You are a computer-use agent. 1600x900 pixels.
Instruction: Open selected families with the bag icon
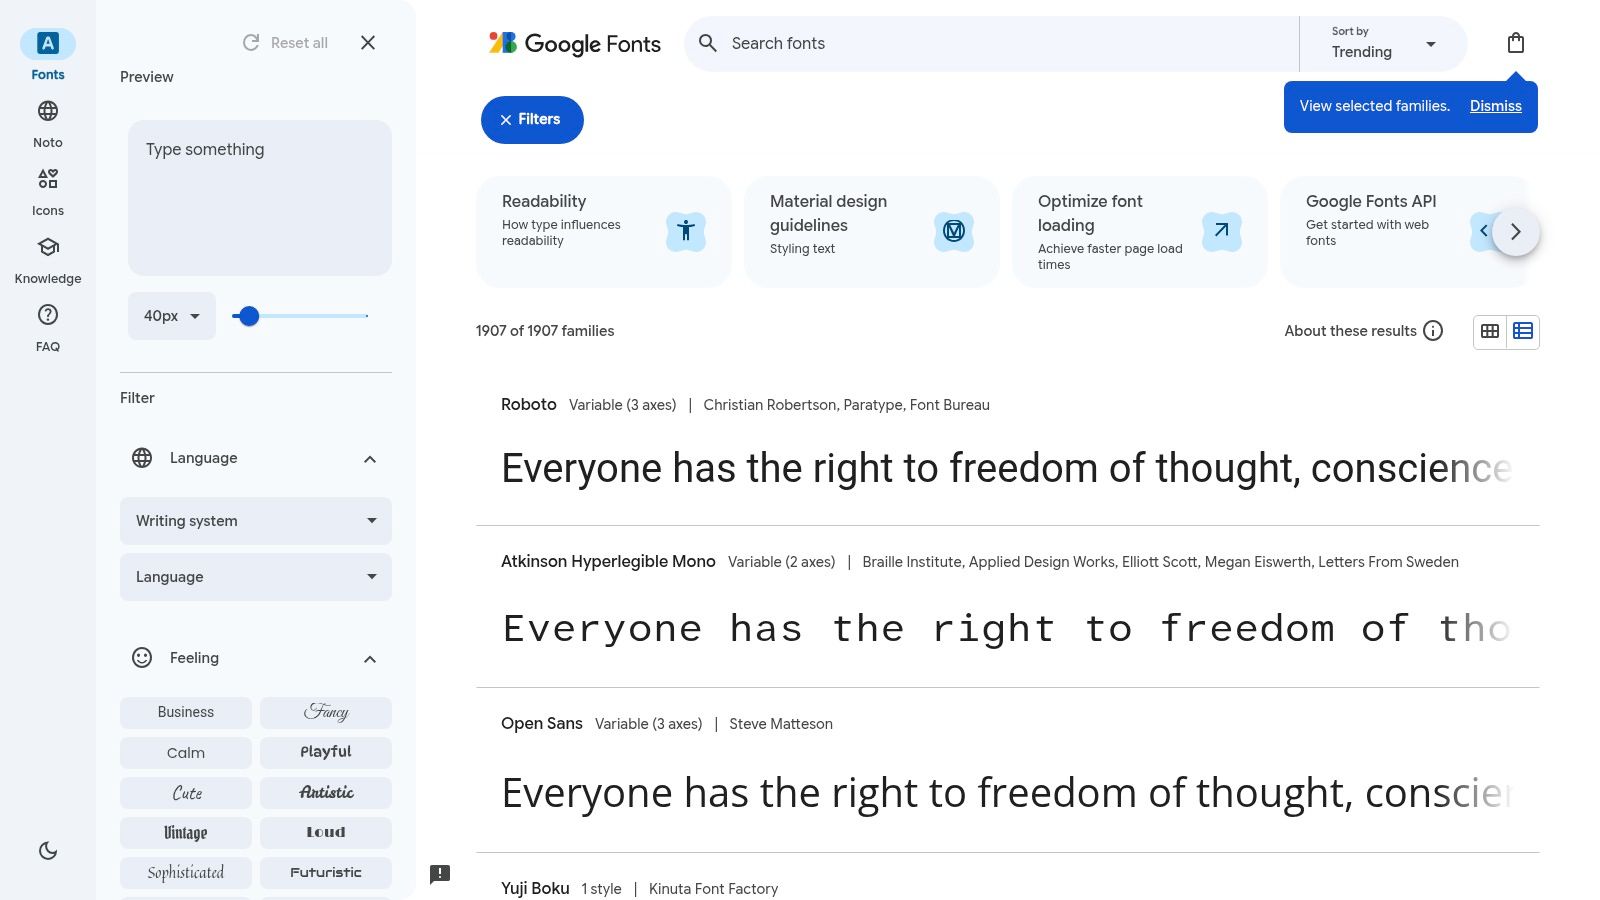(1516, 43)
